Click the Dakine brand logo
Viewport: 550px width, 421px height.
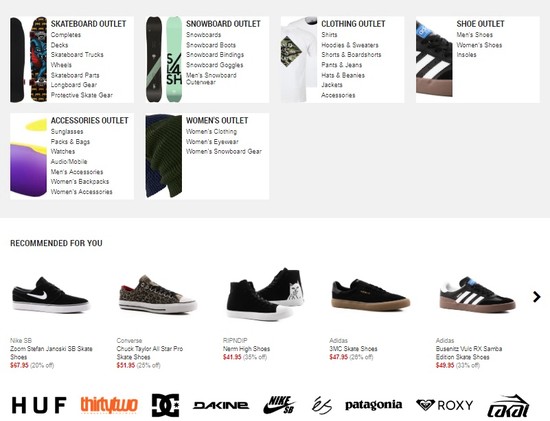pyautogui.click(x=221, y=406)
